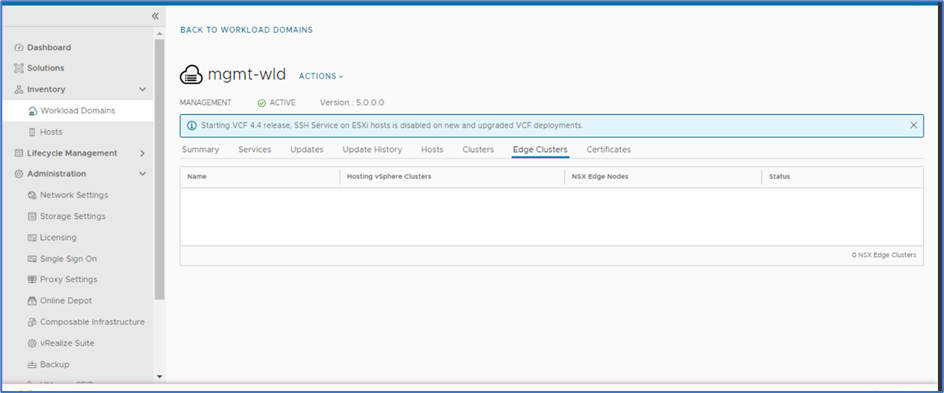944x393 pixels.
Task: Click the Solutions icon in sidebar
Action: (x=19, y=69)
